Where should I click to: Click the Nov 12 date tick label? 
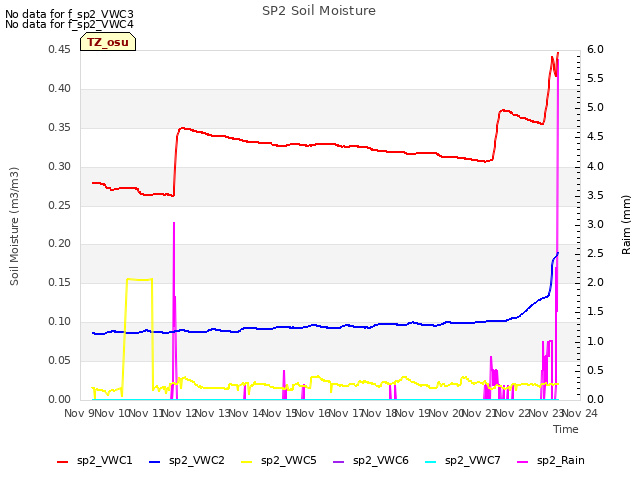pos(180,413)
